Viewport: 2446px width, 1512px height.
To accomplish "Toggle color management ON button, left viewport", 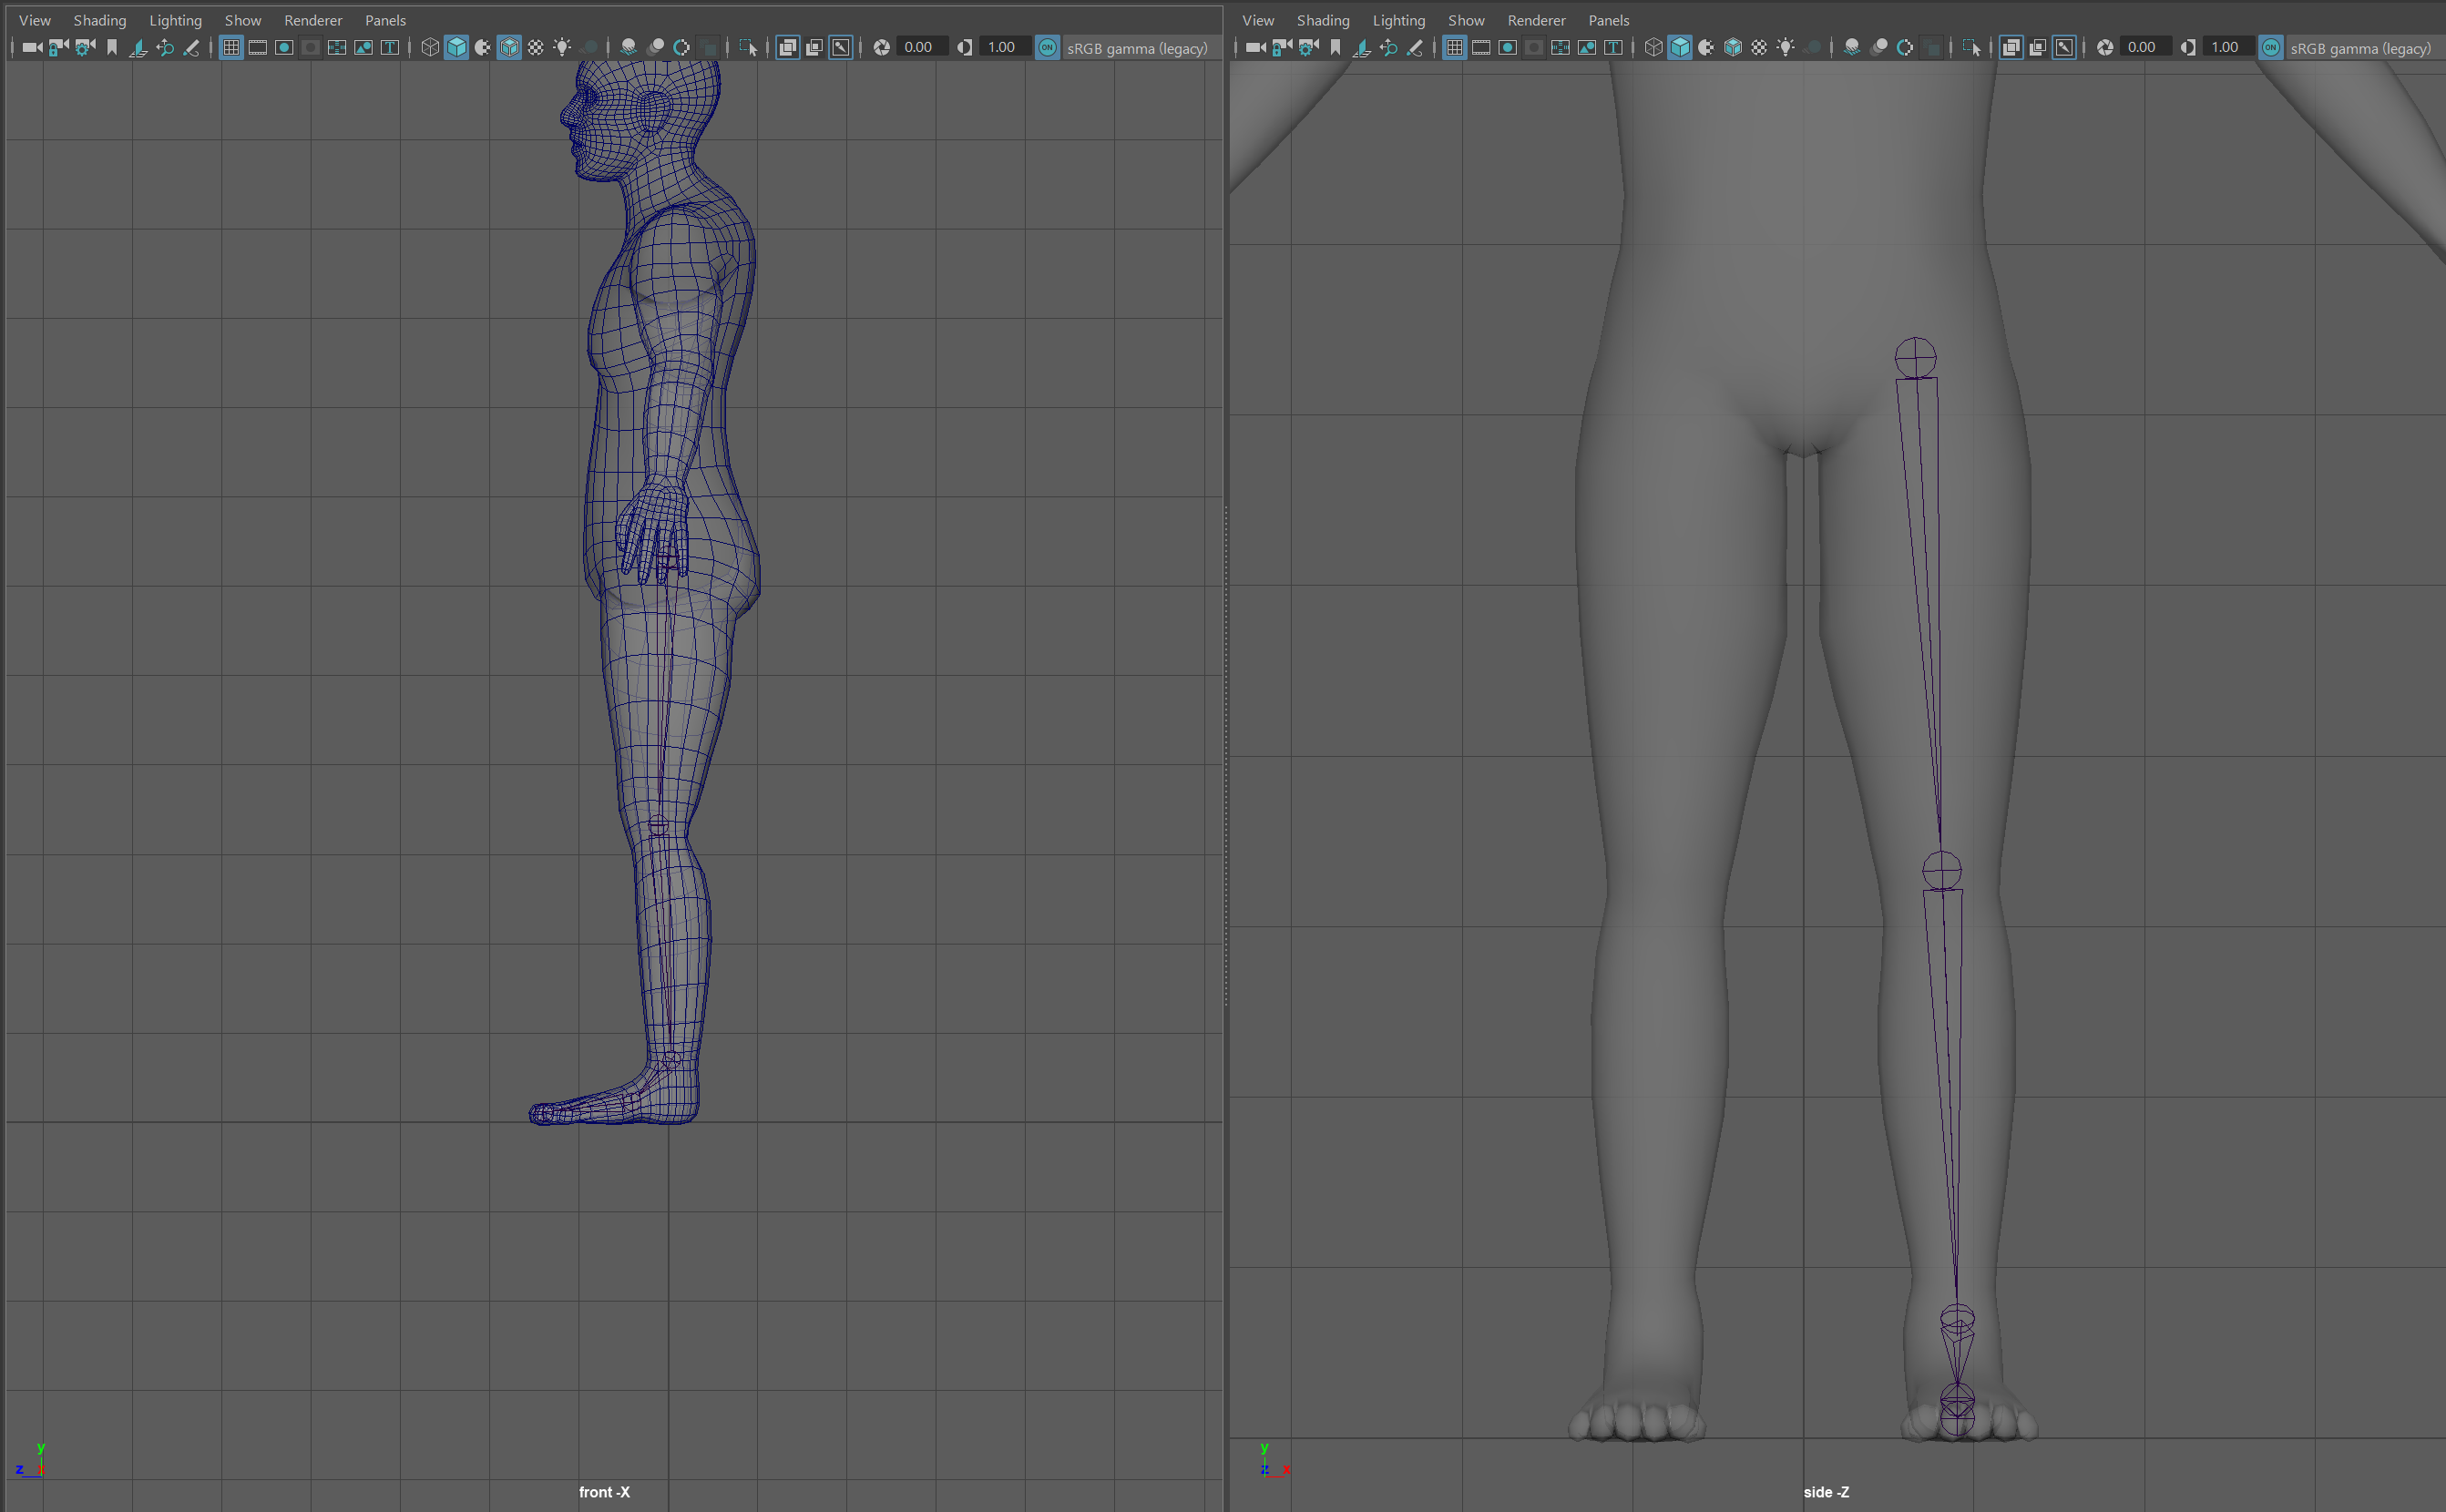I will click(1047, 47).
